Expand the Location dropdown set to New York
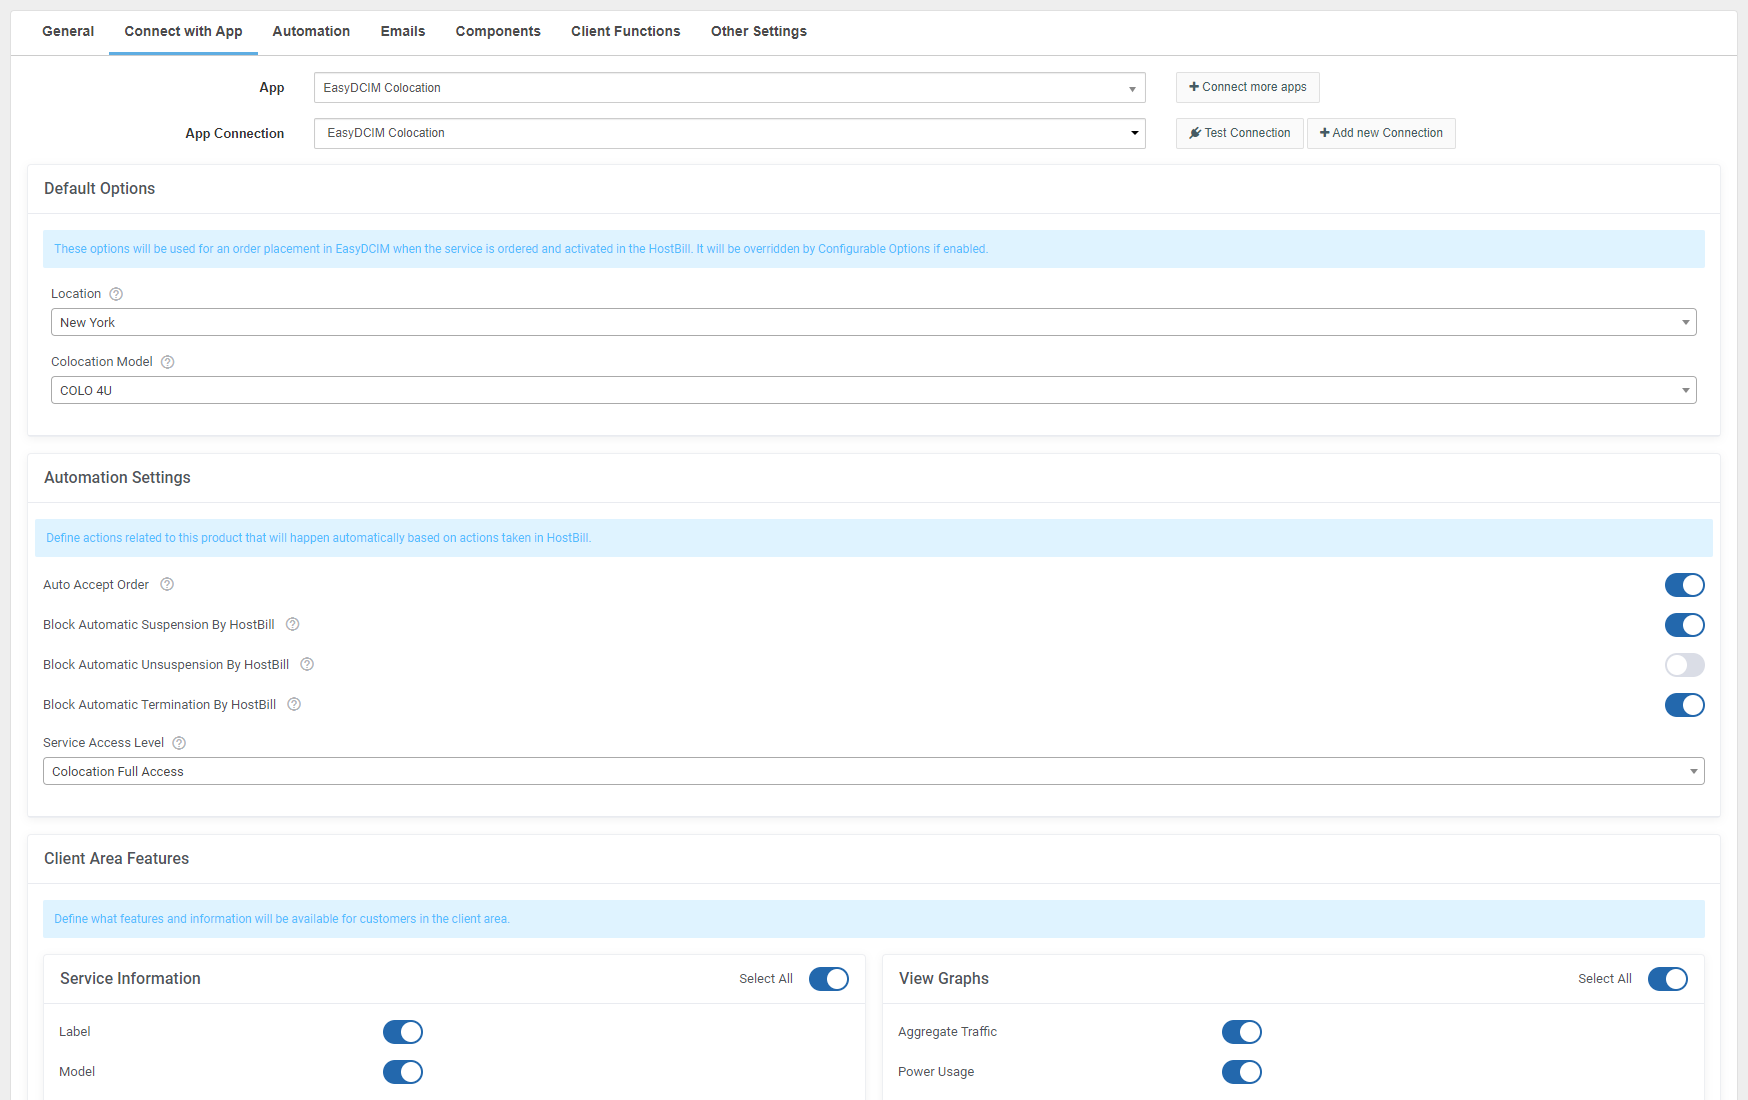1748x1100 pixels. tap(873, 322)
